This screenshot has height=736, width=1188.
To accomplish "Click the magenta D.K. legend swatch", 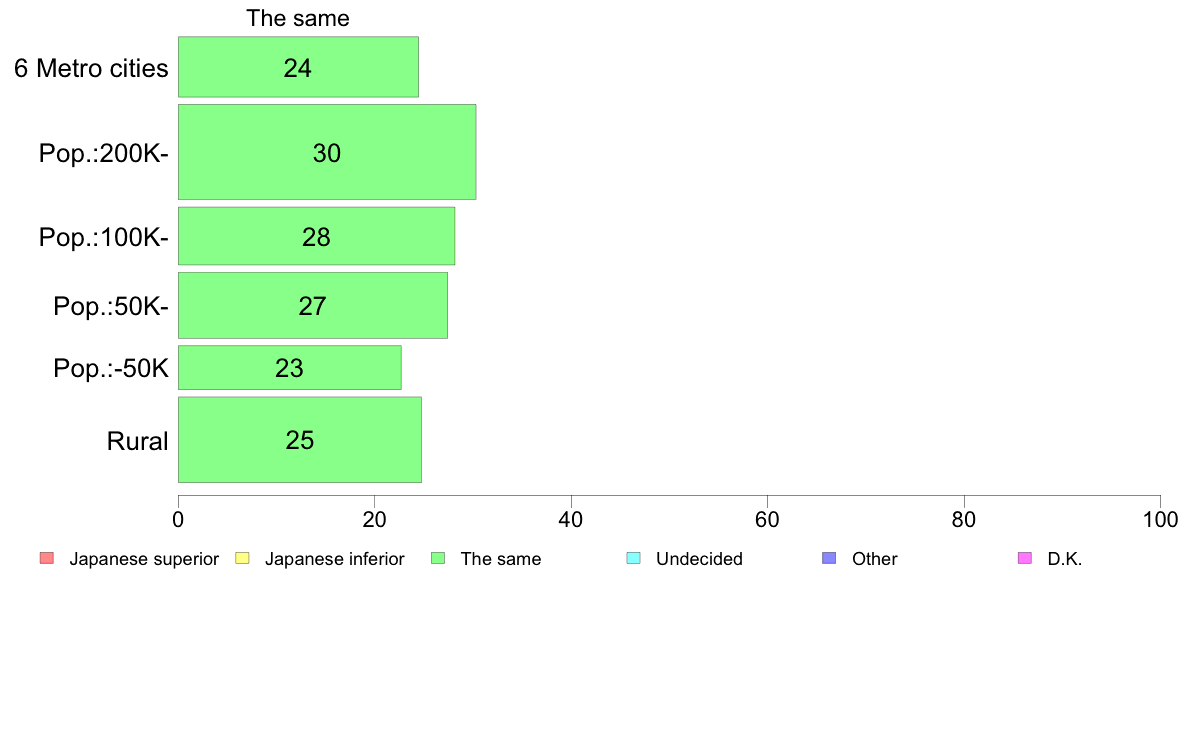I will [x=1024, y=559].
